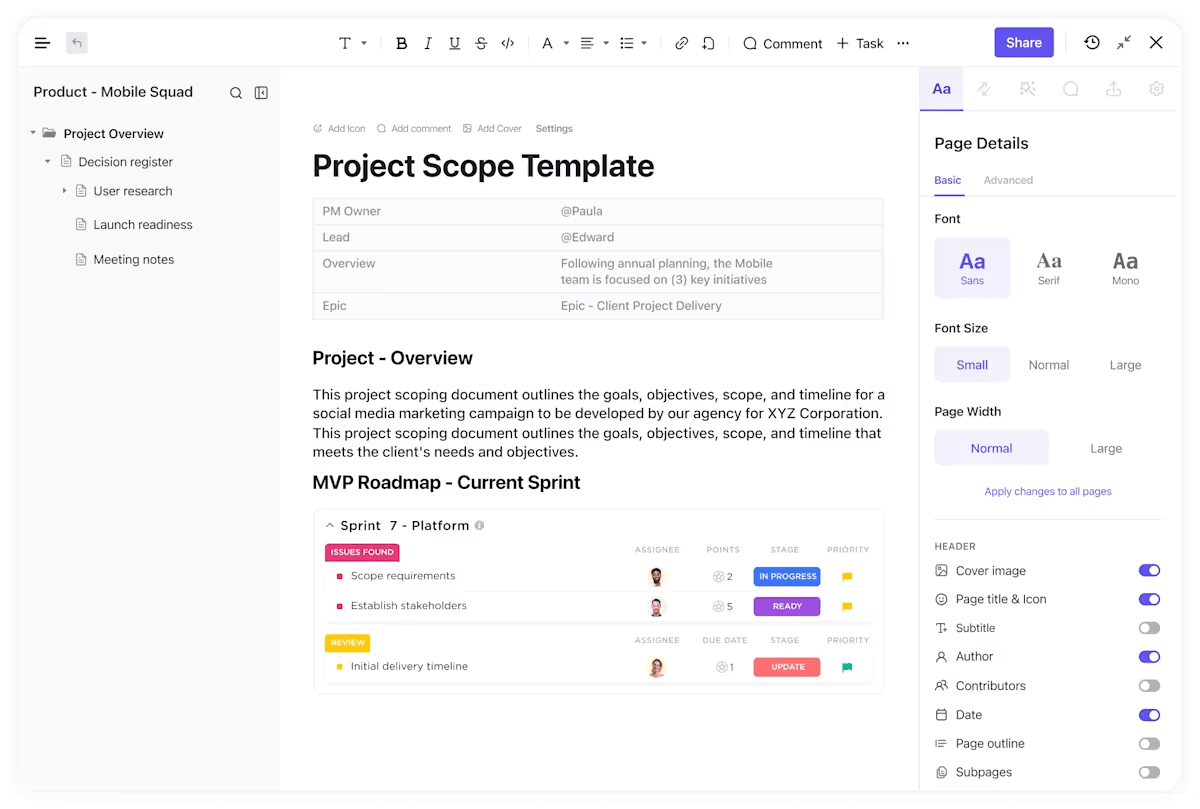This screenshot has height=809, width=1200.
Task: Open the text style dropdown
Action: tap(351, 43)
